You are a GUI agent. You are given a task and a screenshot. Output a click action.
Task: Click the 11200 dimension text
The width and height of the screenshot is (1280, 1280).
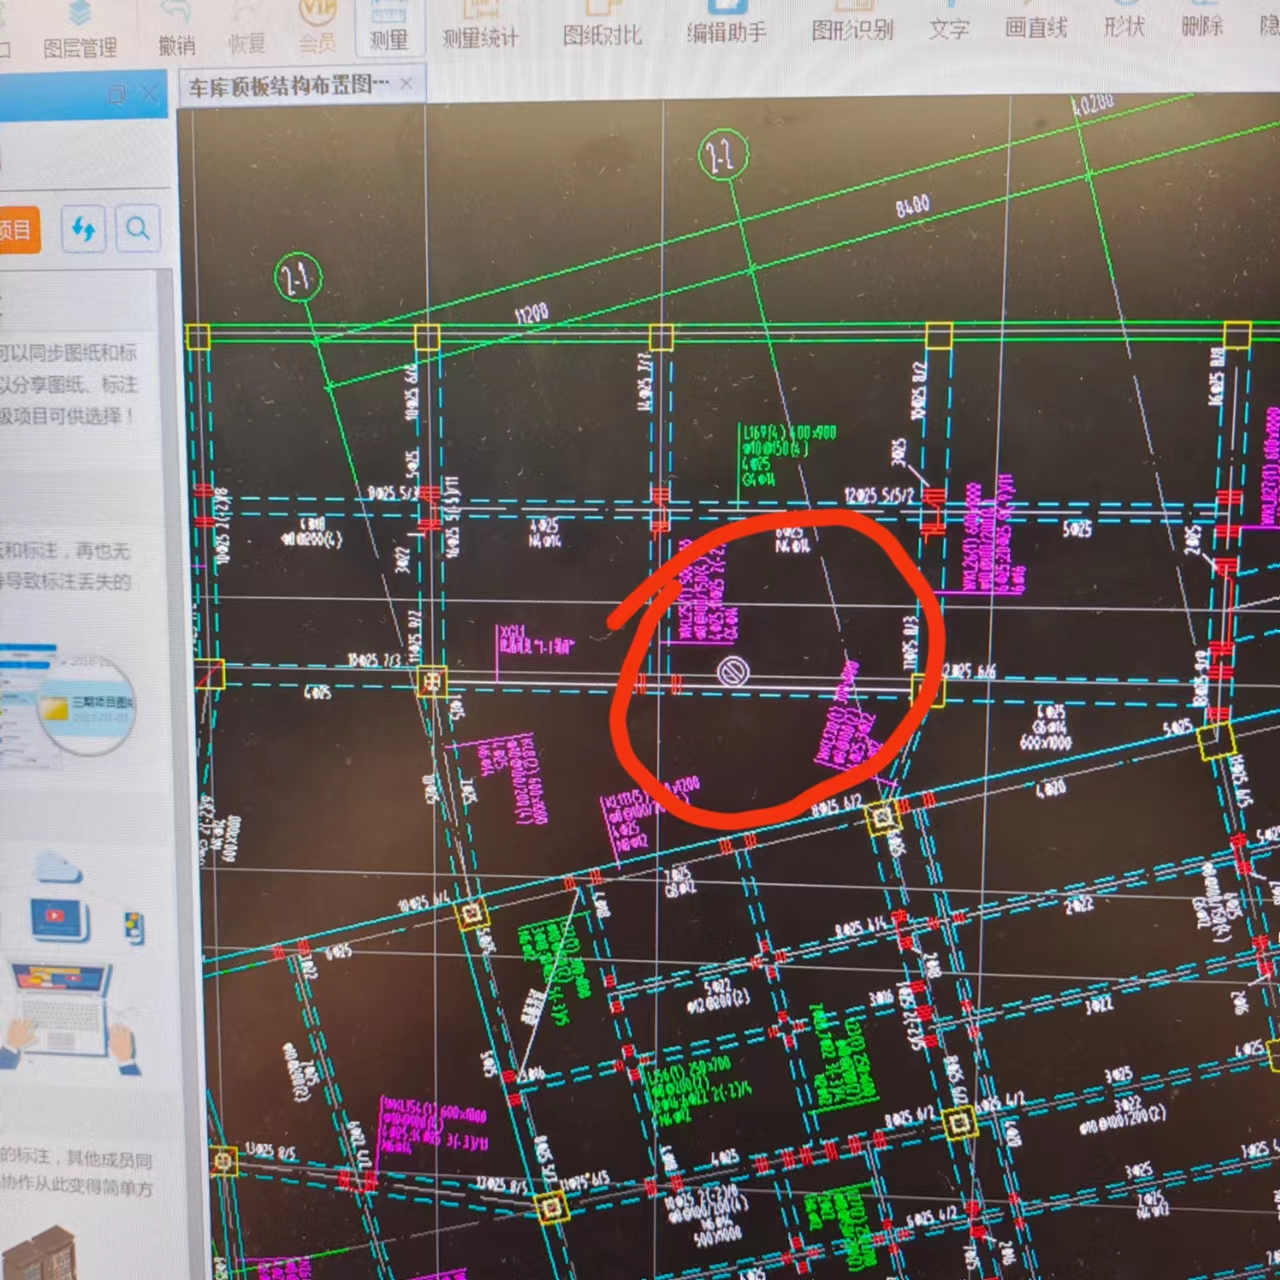[x=531, y=313]
